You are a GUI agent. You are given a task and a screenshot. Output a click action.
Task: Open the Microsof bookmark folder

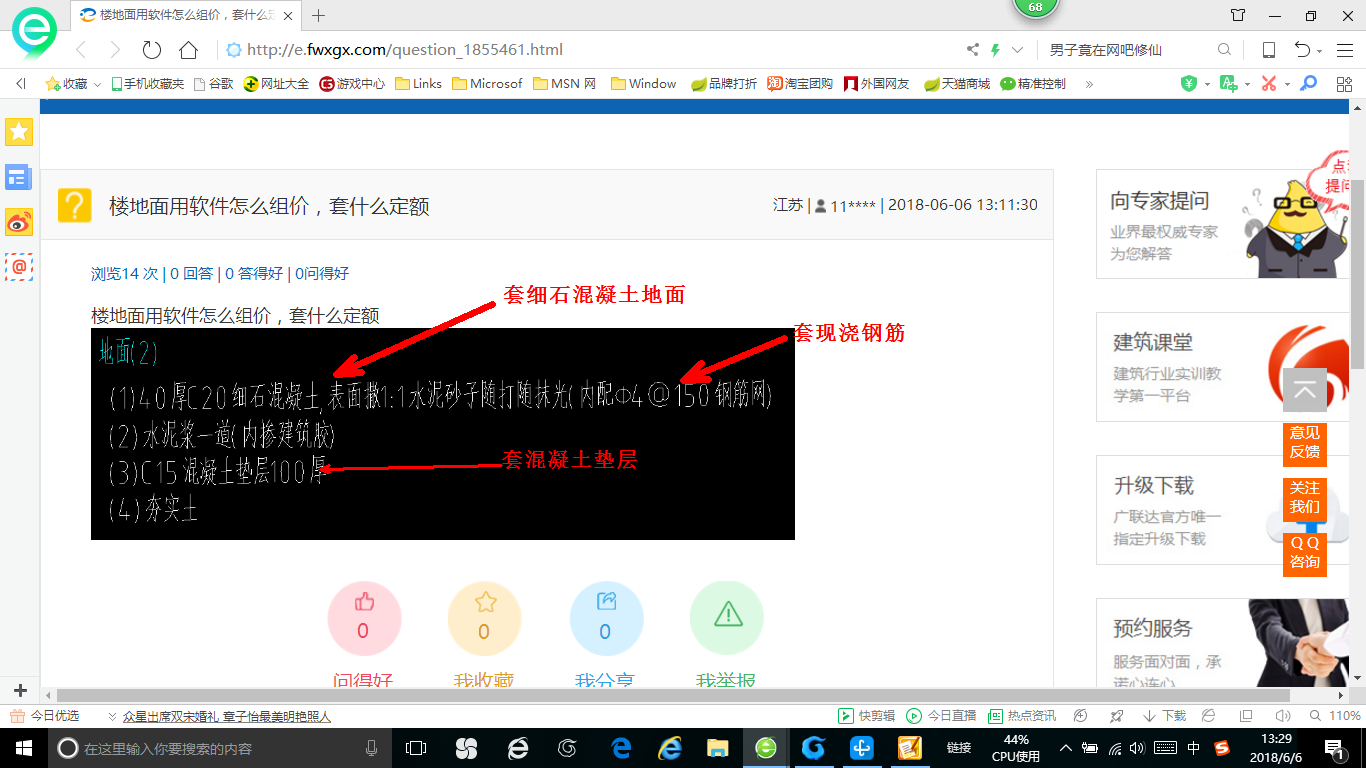[487, 84]
